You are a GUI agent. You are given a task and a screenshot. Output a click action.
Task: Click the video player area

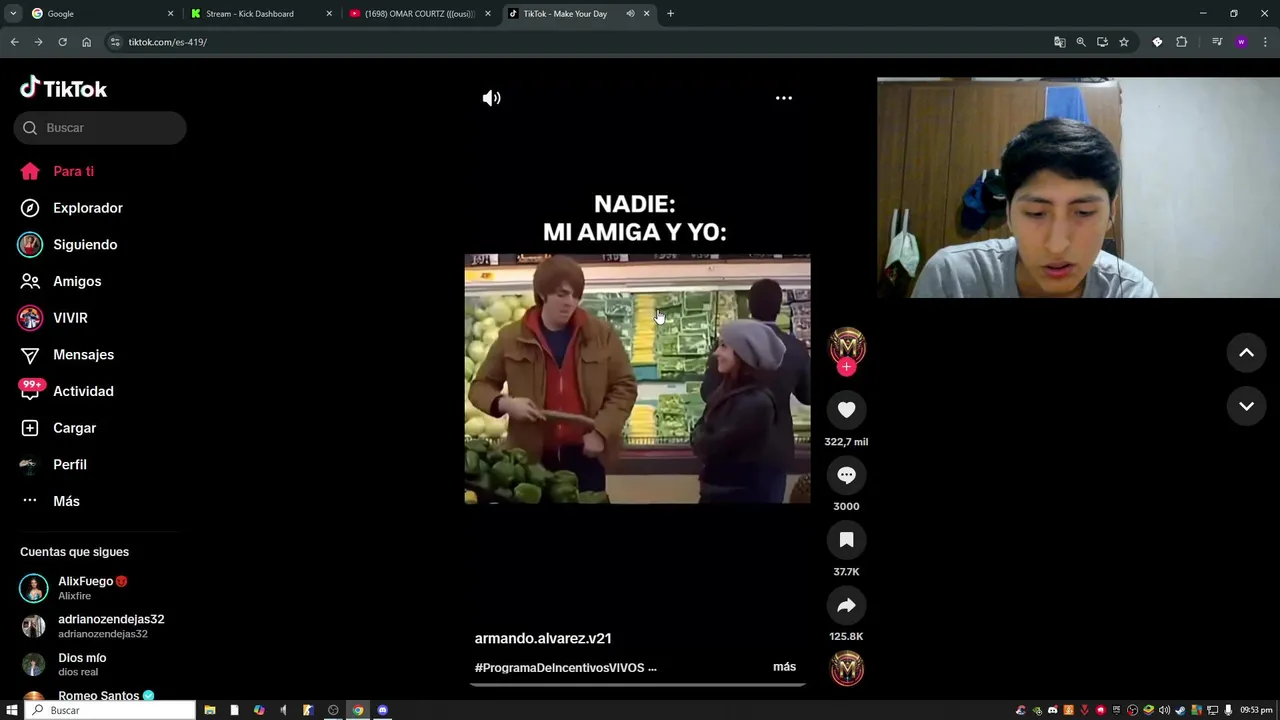click(637, 378)
